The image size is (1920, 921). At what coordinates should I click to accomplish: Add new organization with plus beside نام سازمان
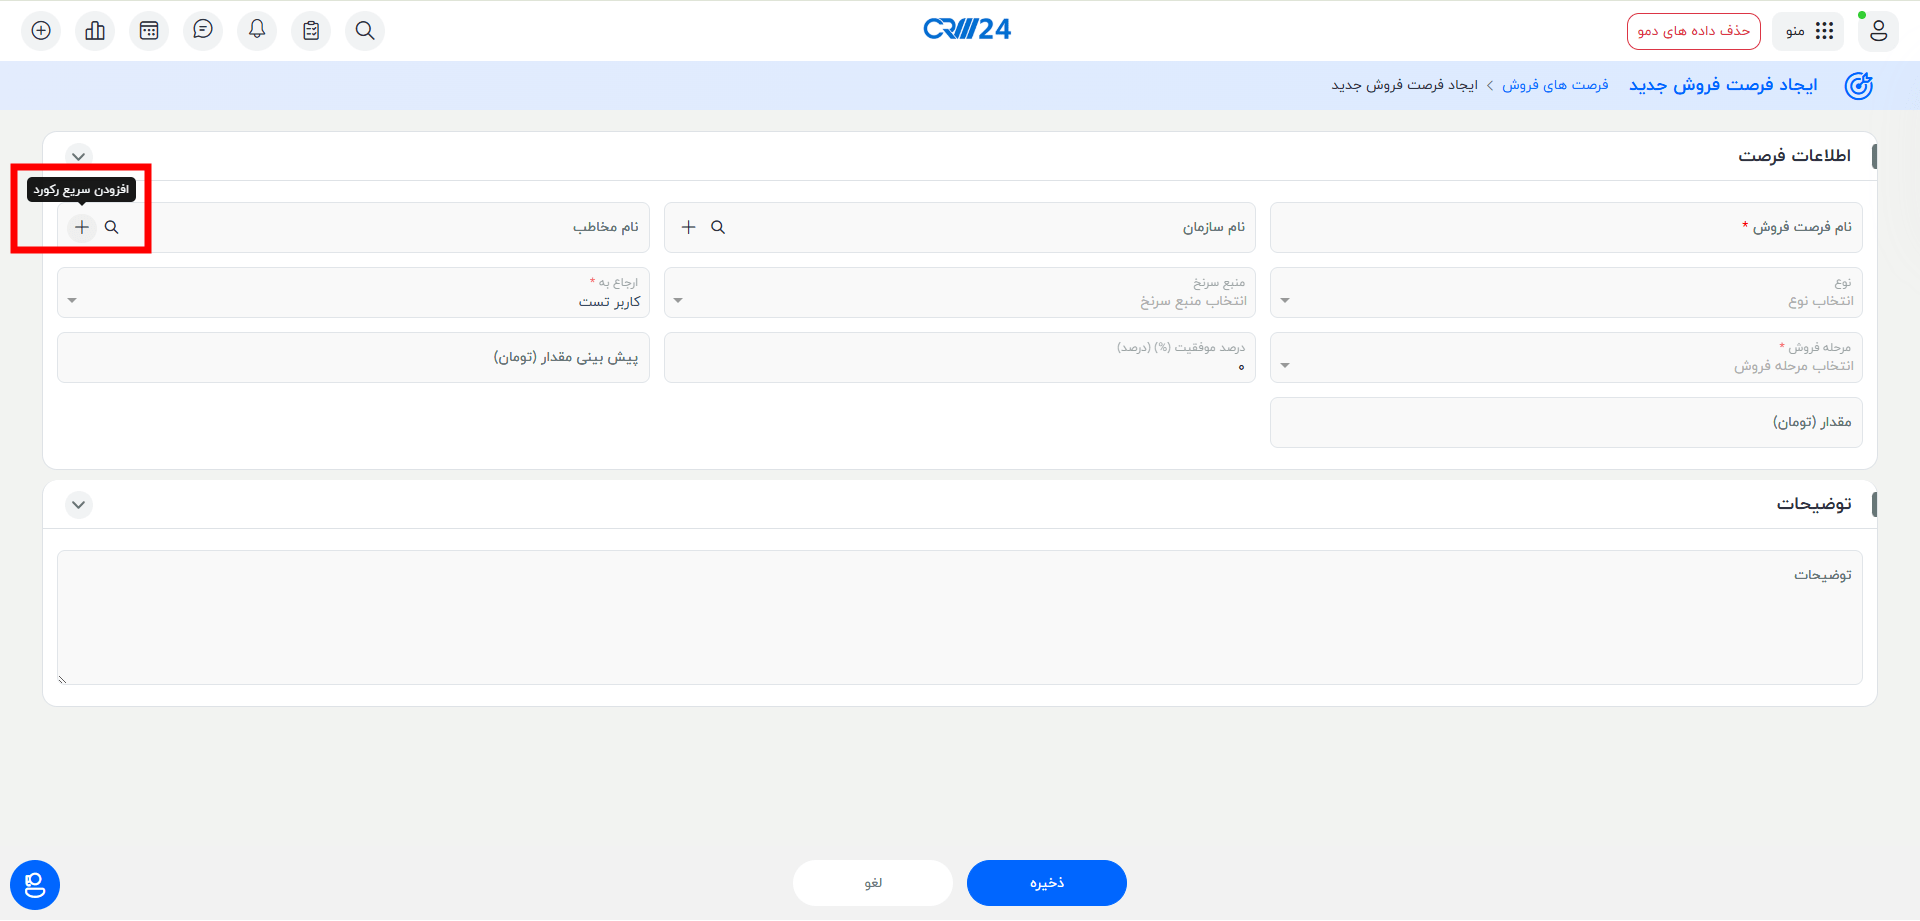coord(688,227)
